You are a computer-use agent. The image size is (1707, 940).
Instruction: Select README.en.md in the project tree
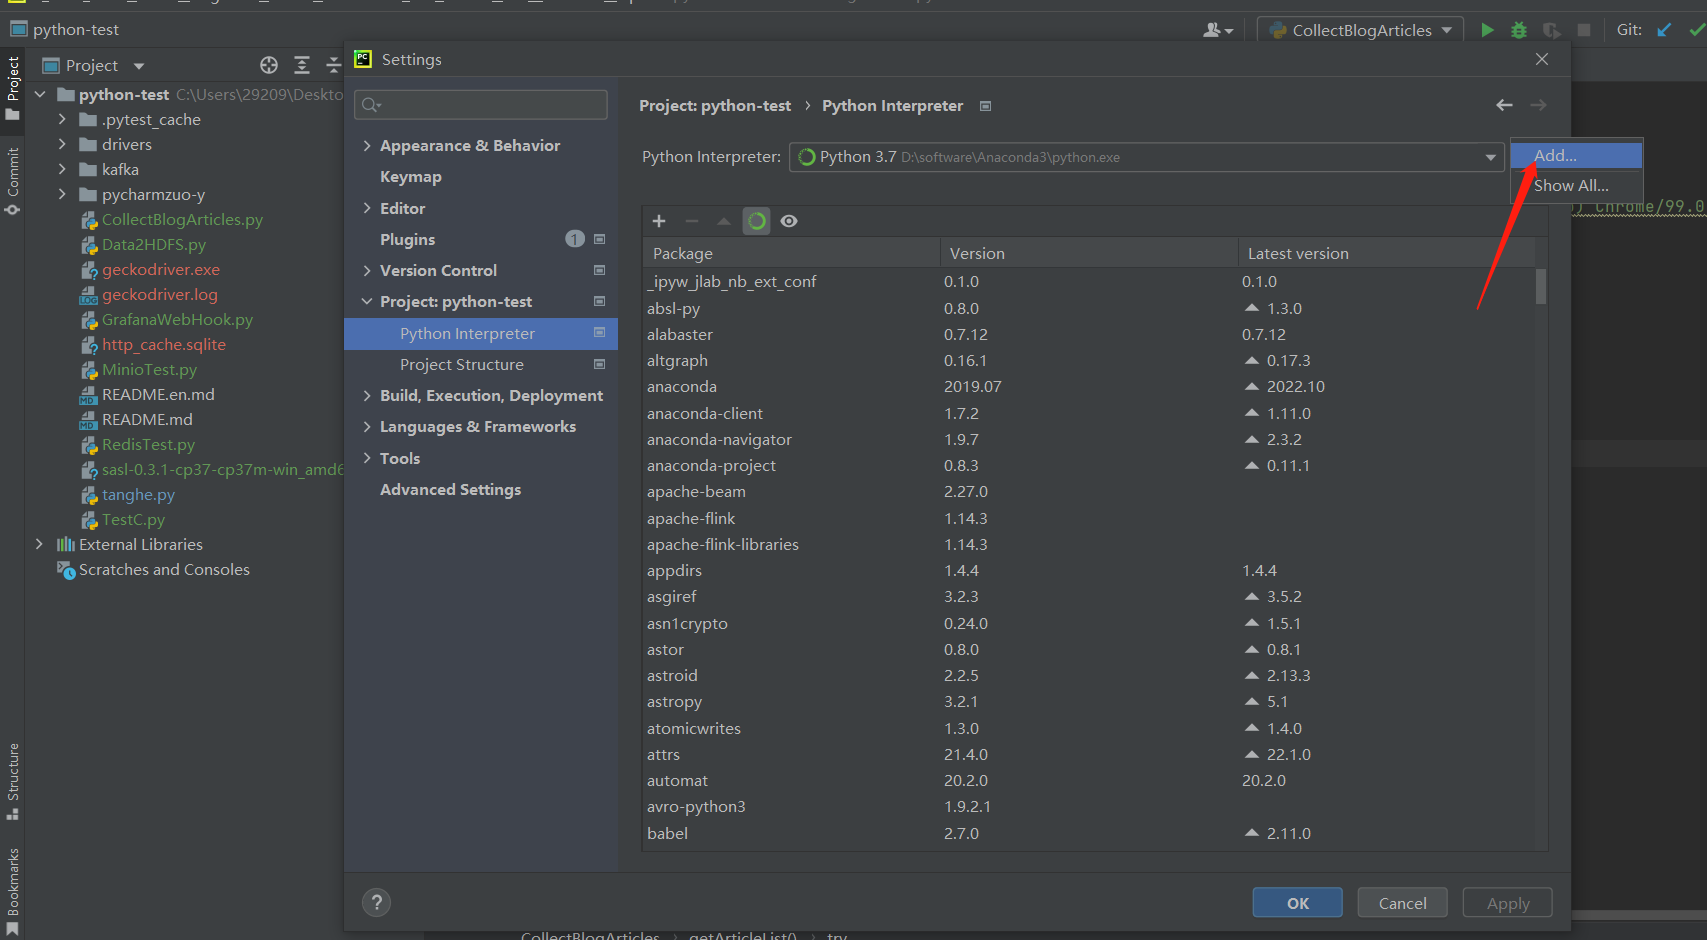coord(158,394)
